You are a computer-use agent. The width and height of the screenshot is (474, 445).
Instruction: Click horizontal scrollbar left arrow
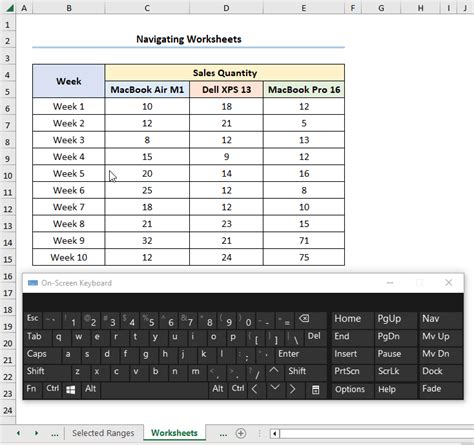[274, 434]
